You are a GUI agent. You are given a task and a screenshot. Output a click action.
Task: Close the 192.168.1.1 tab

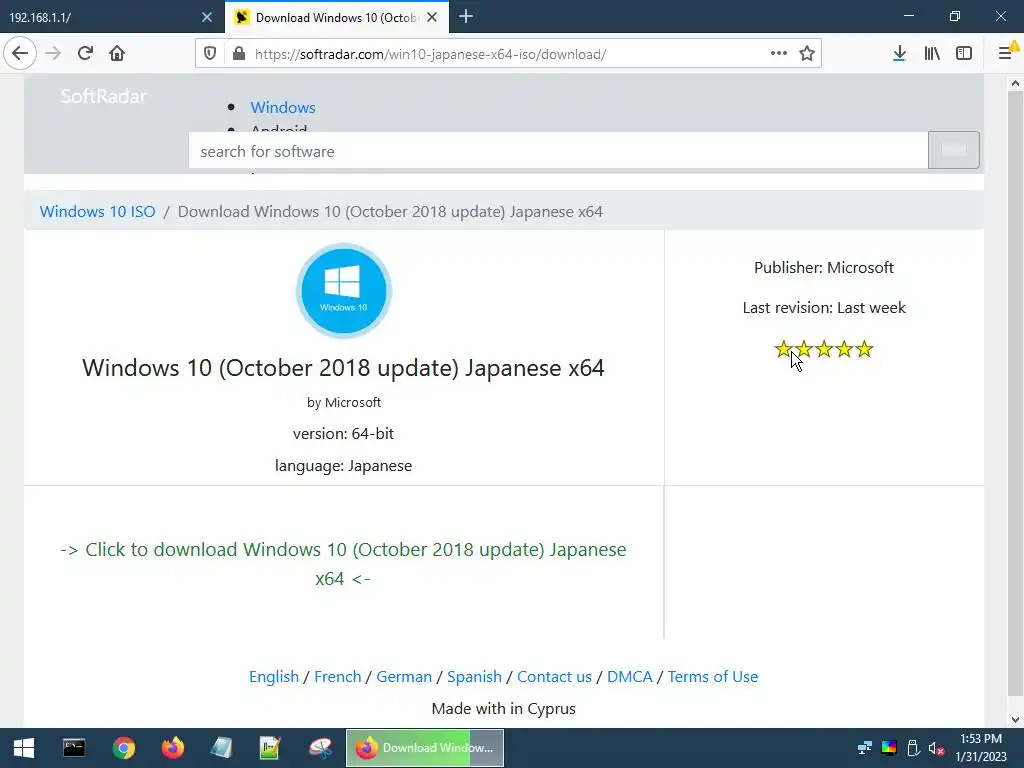tap(207, 18)
